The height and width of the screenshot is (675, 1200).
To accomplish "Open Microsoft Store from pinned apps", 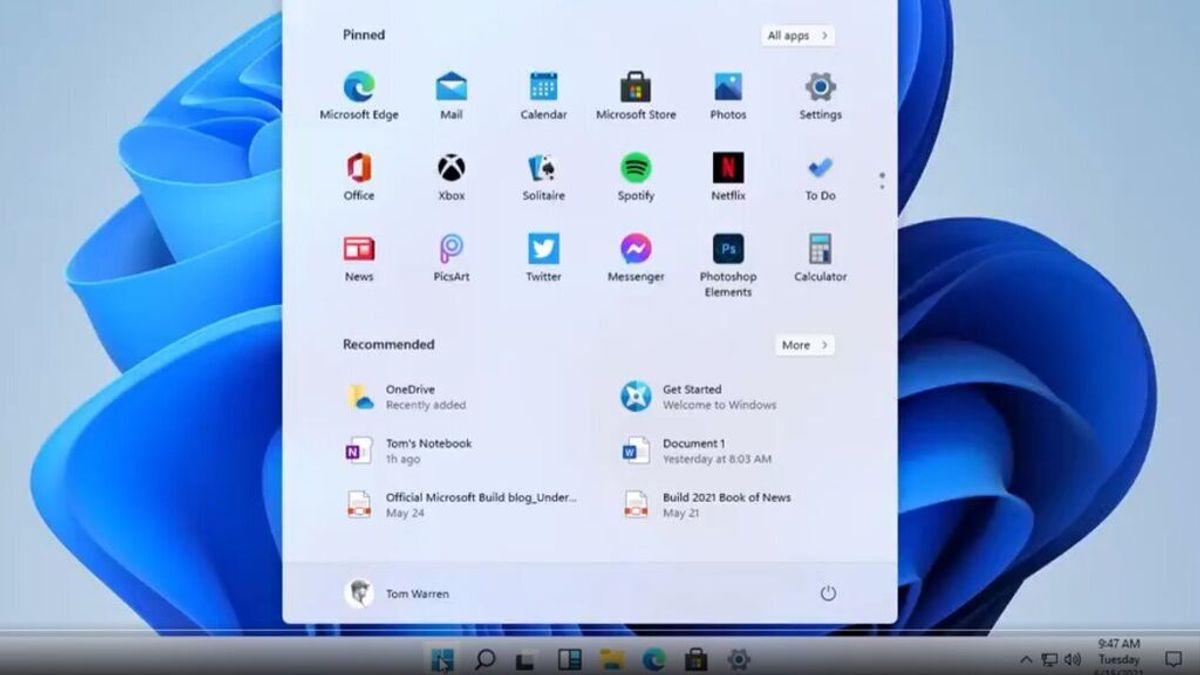I will click(x=636, y=96).
